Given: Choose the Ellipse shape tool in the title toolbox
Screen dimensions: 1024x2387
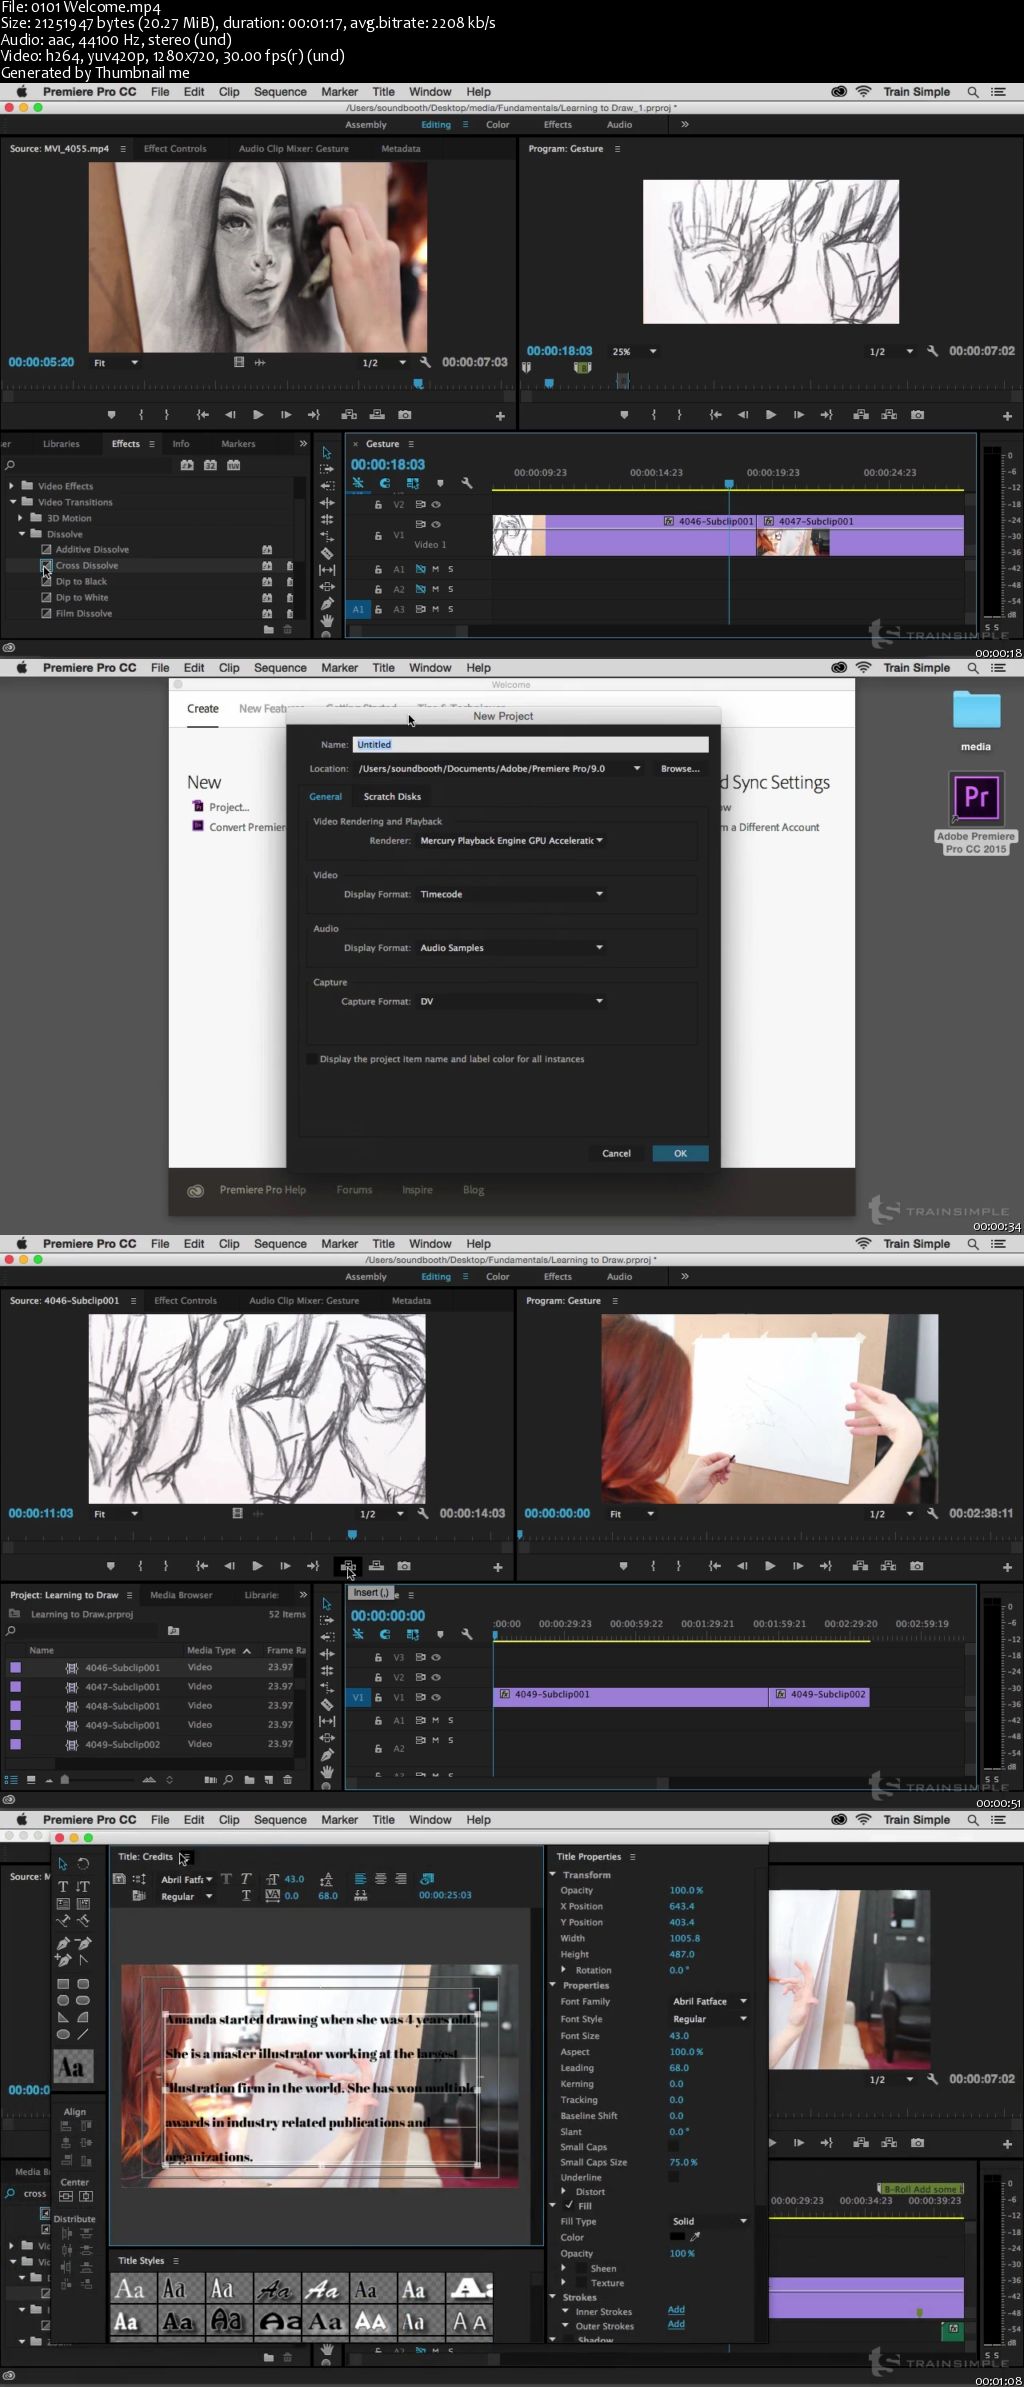Looking at the screenshot, I should (x=63, y=2035).
